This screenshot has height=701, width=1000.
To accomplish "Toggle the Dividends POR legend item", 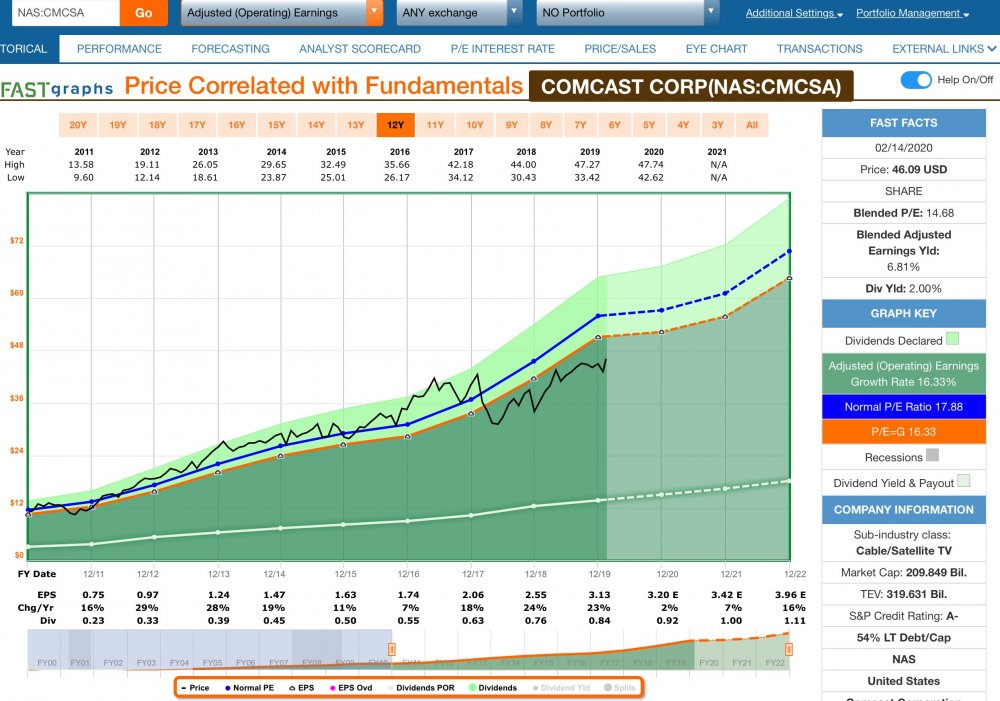I will (421, 688).
